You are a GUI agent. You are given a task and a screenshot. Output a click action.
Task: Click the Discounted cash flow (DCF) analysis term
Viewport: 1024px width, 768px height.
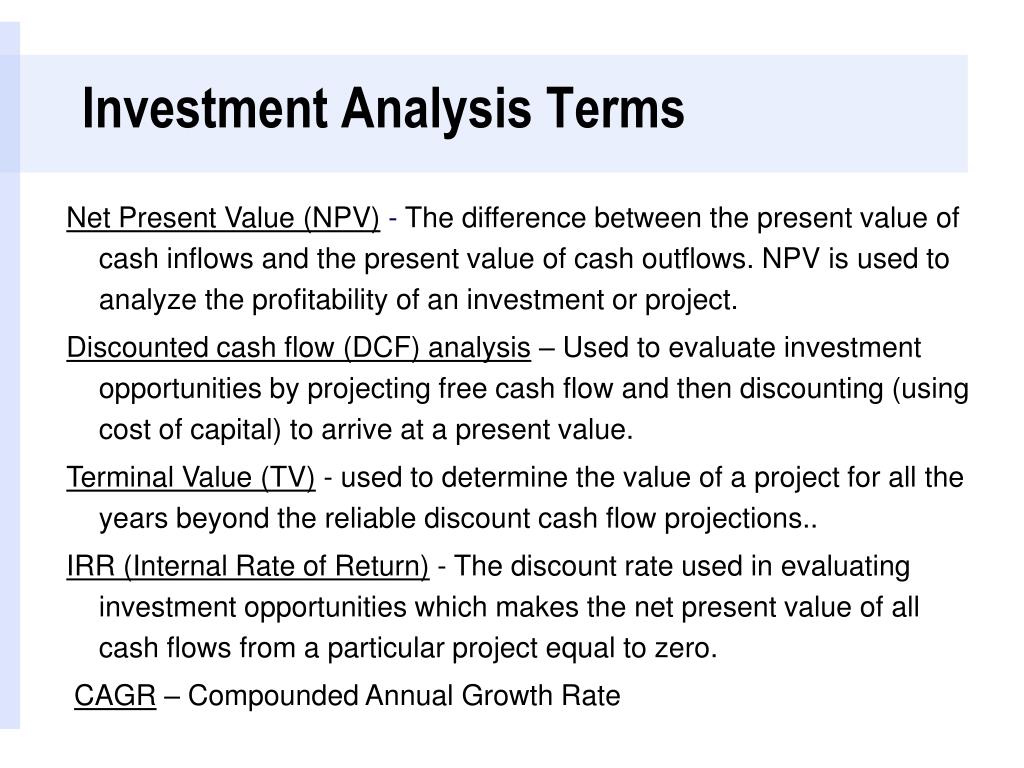[x=298, y=348]
